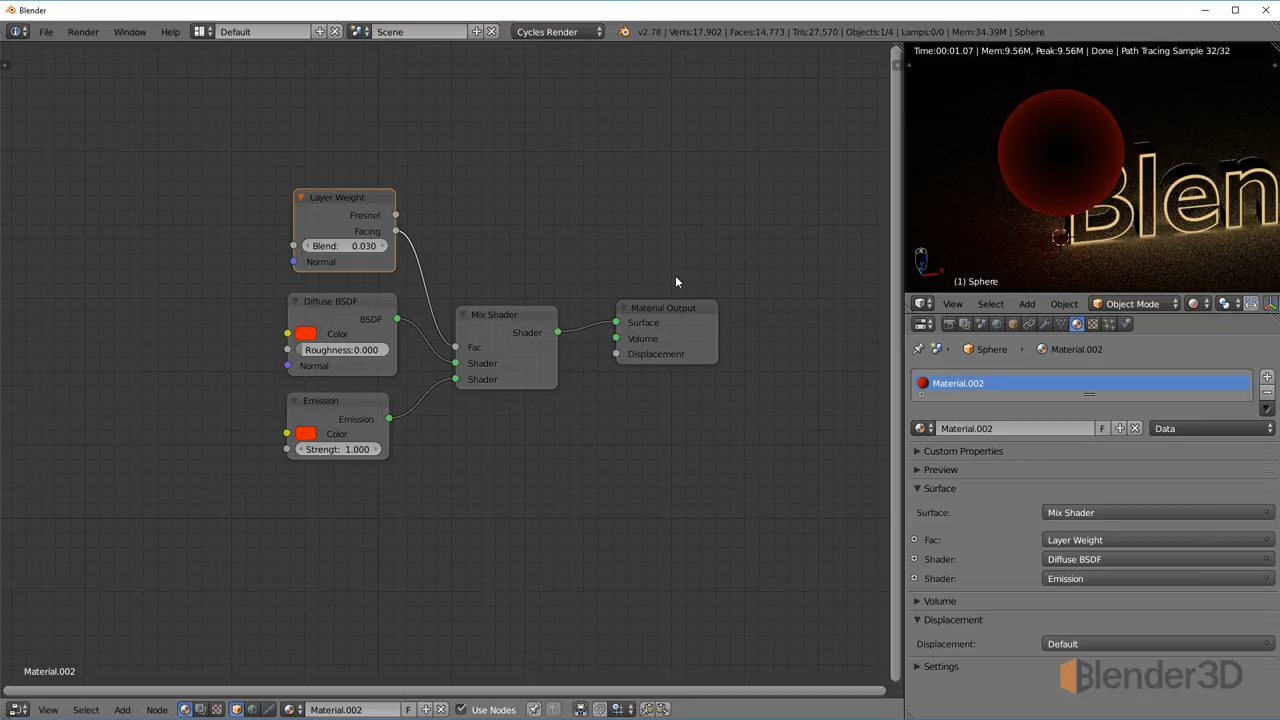Add a material slot with plus button
Image resolution: width=1280 pixels, height=720 pixels.
[1267, 377]
